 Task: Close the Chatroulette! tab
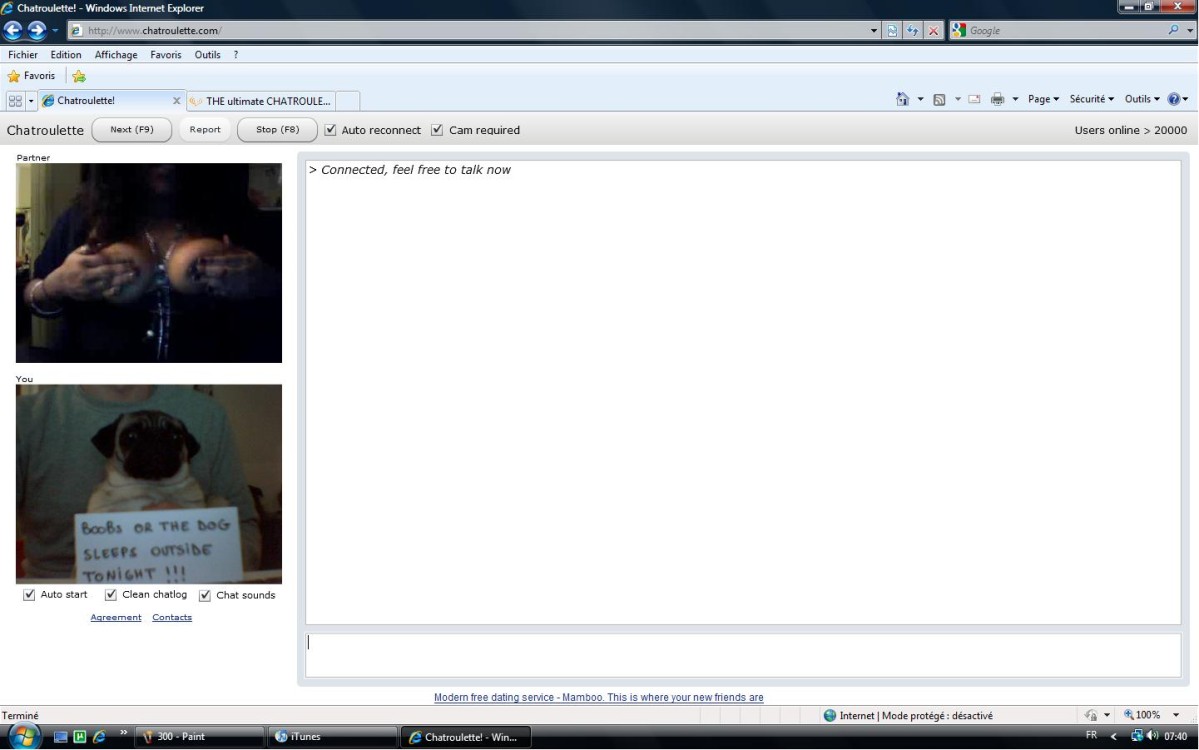coord(177,100)
